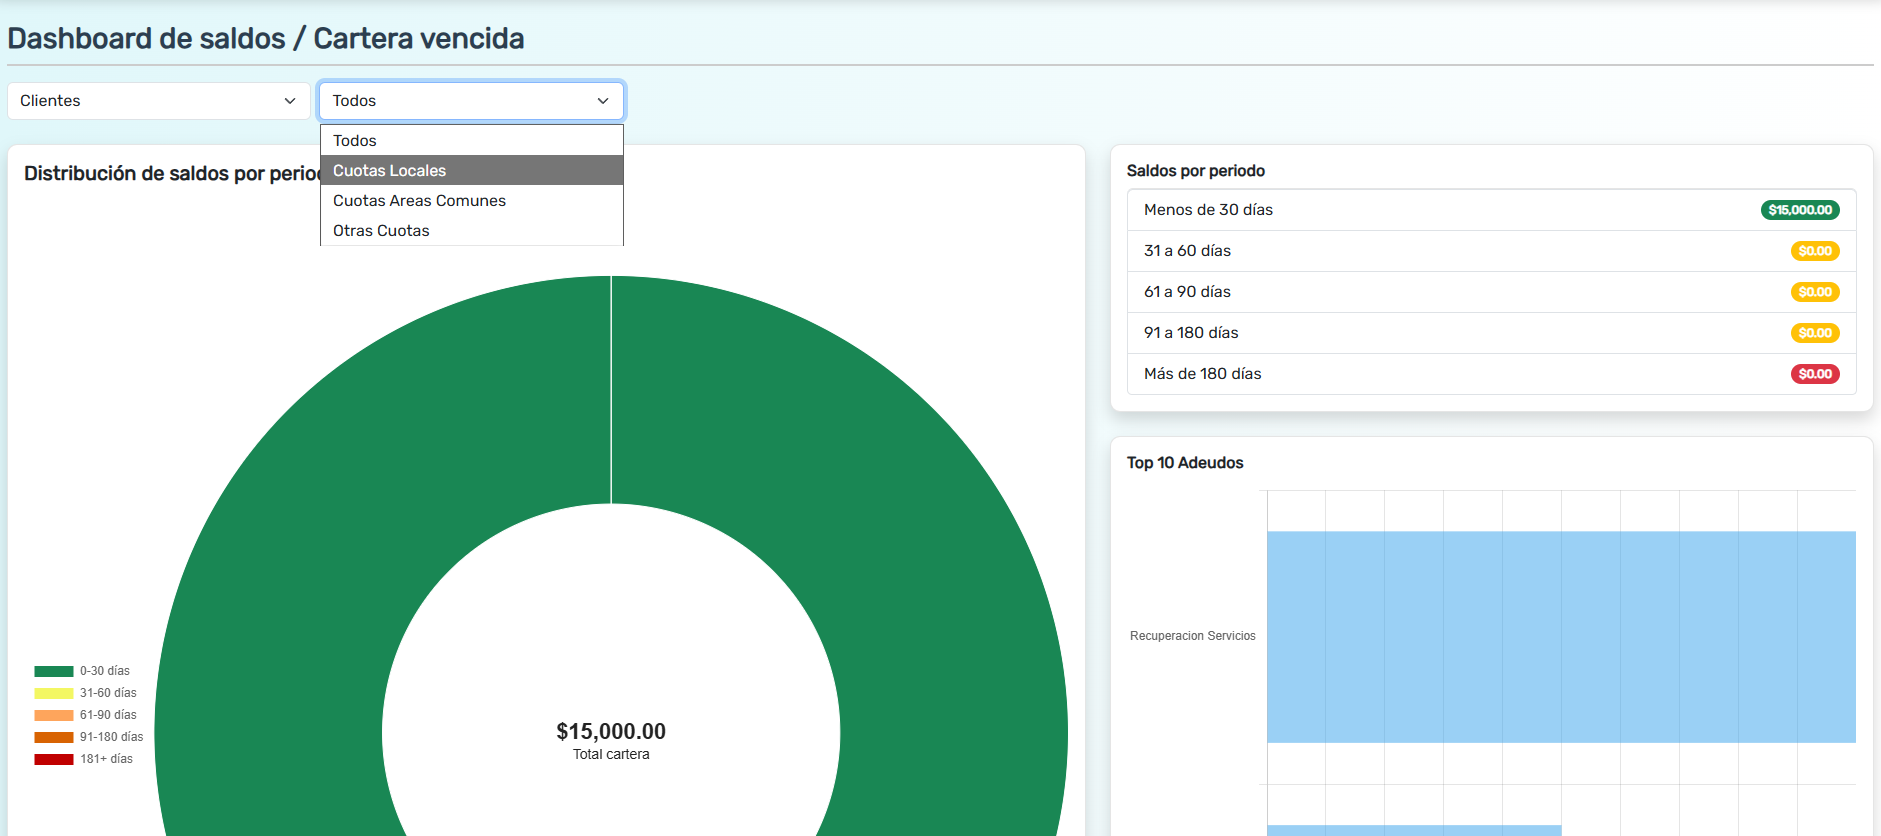Viewport: 1881px width, 836px height.
Task: Select the 91 a 180 días row
Action: pyautogui.click(x=1400, y=333)
